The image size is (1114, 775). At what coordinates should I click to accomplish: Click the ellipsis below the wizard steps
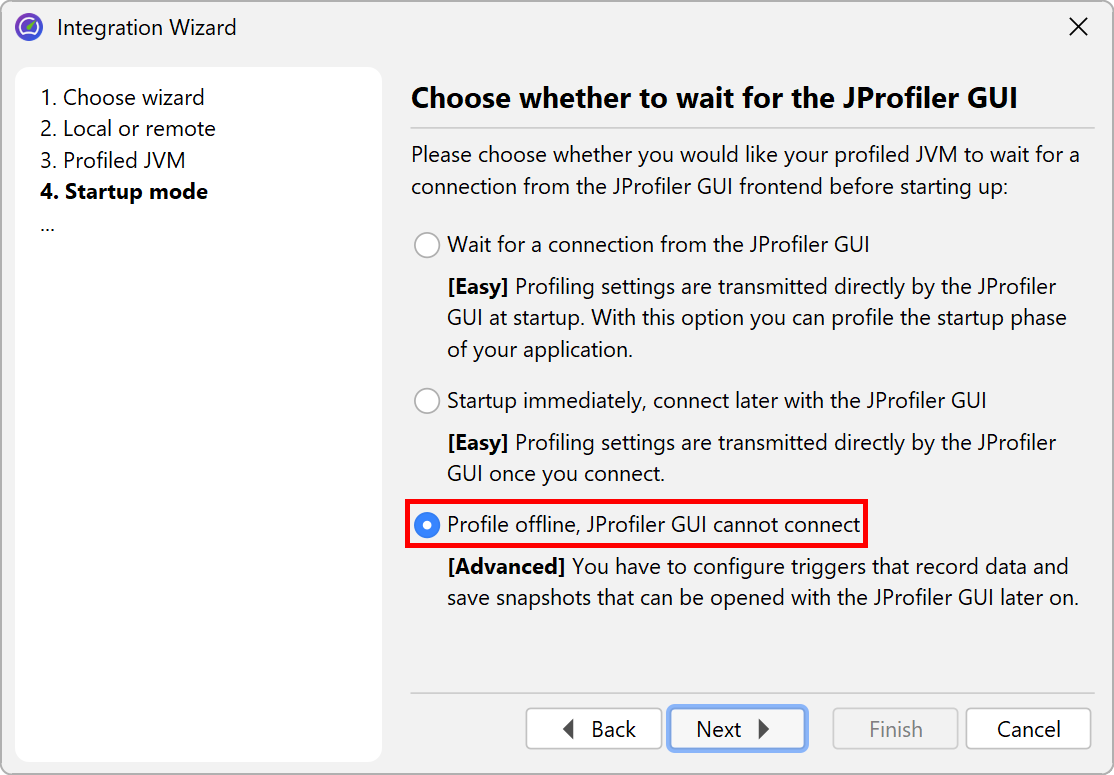(x=48, y=224)
